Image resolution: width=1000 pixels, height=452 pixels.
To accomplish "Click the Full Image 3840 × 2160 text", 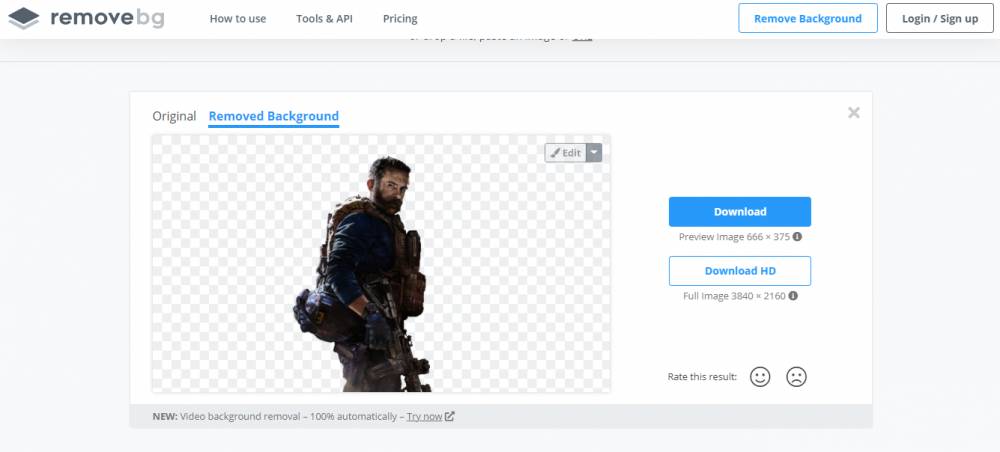I will [x=734, y=296].
